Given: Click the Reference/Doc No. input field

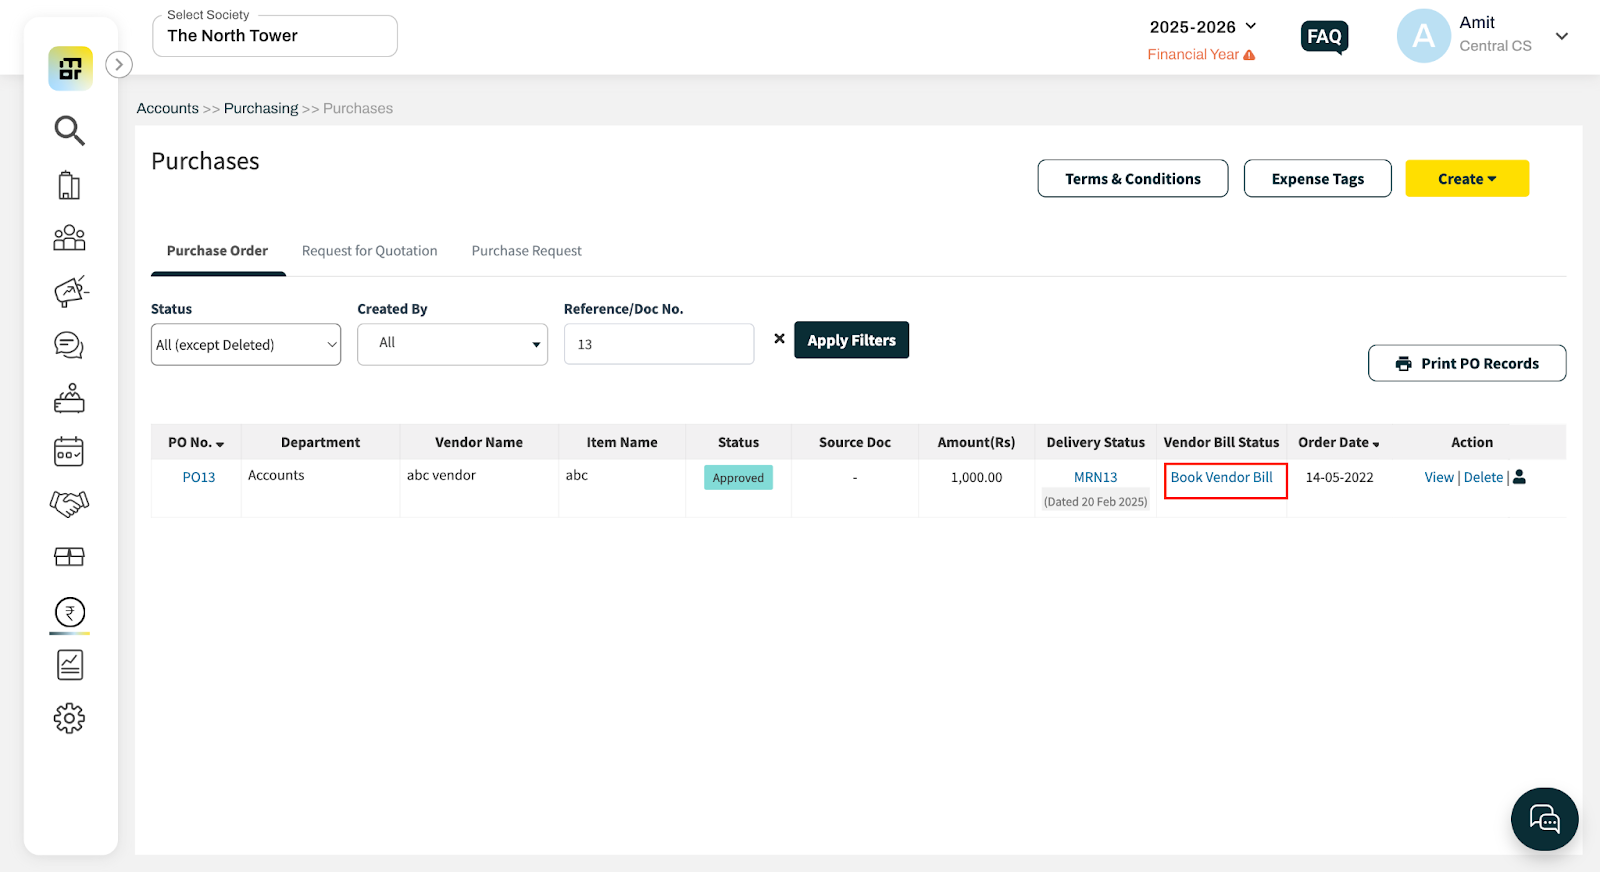Looking at the screenshot, I should click(x=659, y=344).
